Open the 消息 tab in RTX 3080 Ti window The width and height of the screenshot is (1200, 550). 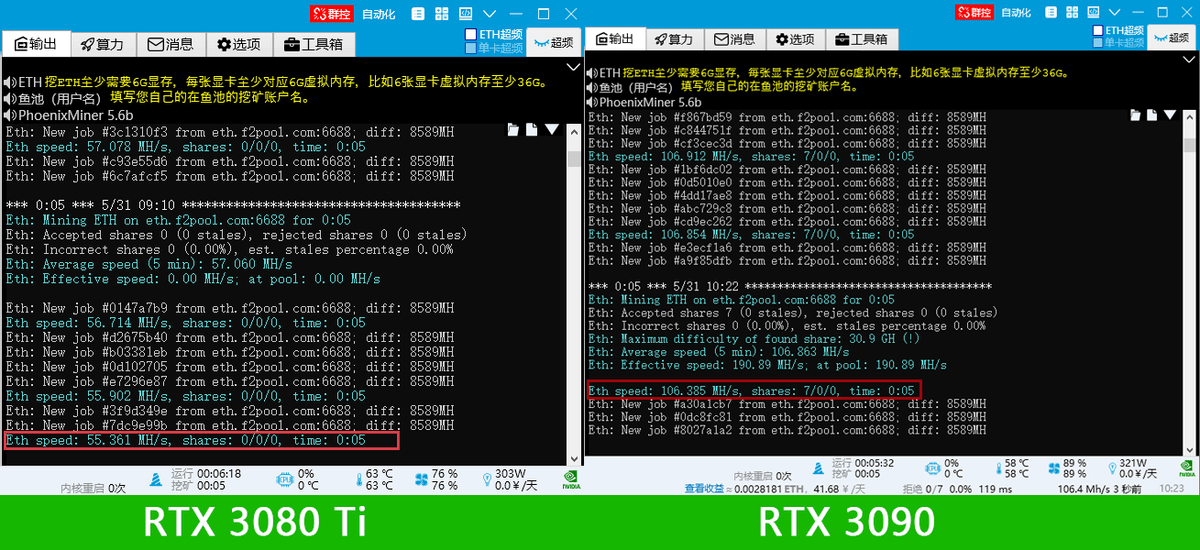[x=171, y=44]
